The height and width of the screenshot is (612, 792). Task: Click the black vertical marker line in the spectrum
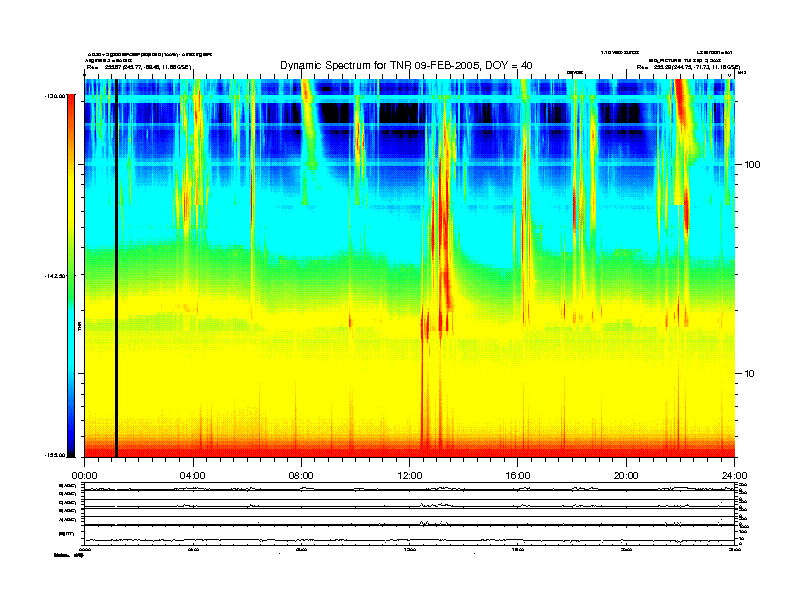[x=116, y=268]
